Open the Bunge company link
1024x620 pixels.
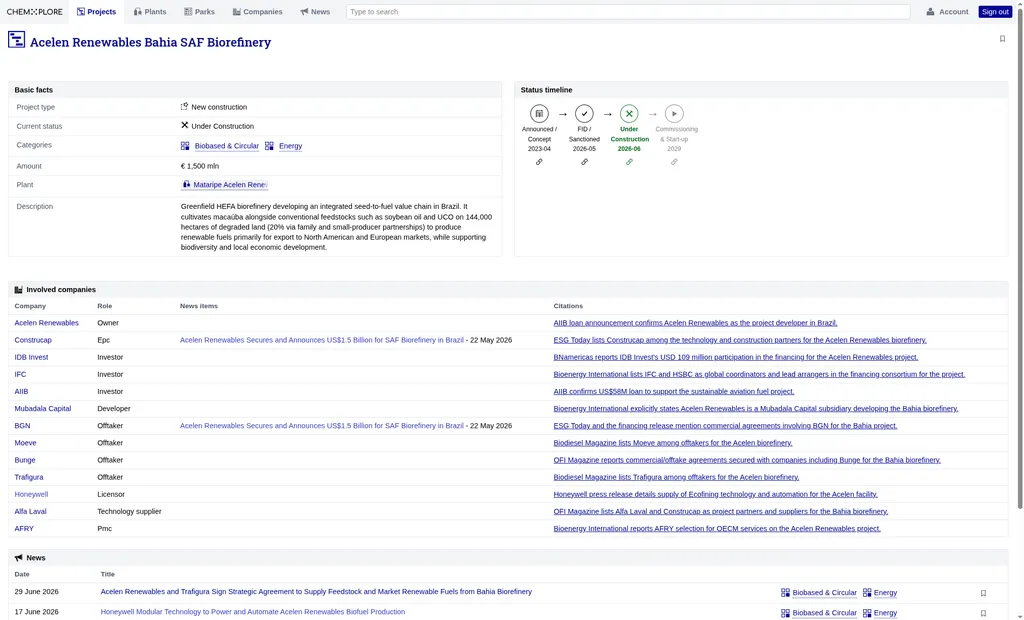click(x=25, y=460)
